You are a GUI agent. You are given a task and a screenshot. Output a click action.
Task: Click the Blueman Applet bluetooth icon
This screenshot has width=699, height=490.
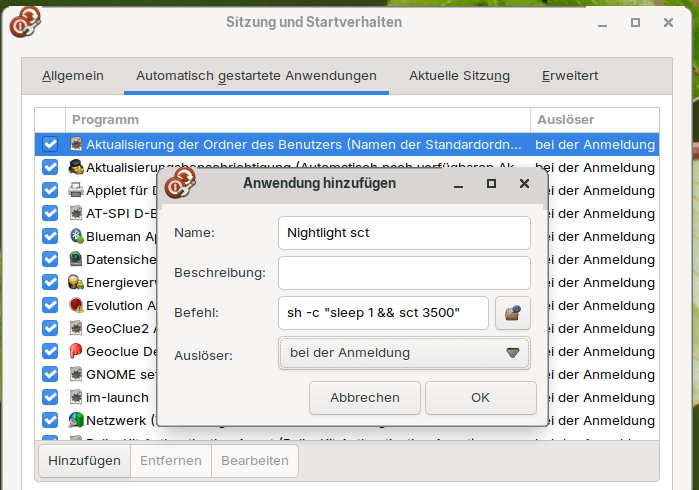click(x=76, y=236)
